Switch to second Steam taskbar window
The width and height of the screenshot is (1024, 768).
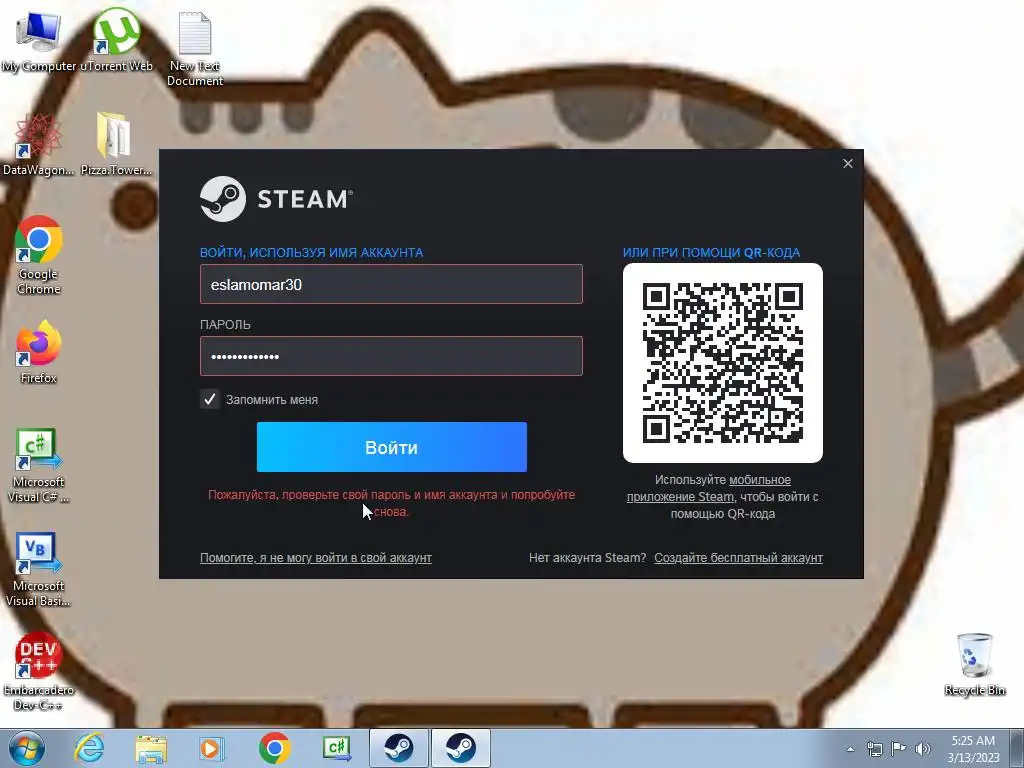(x=461, y=748)
